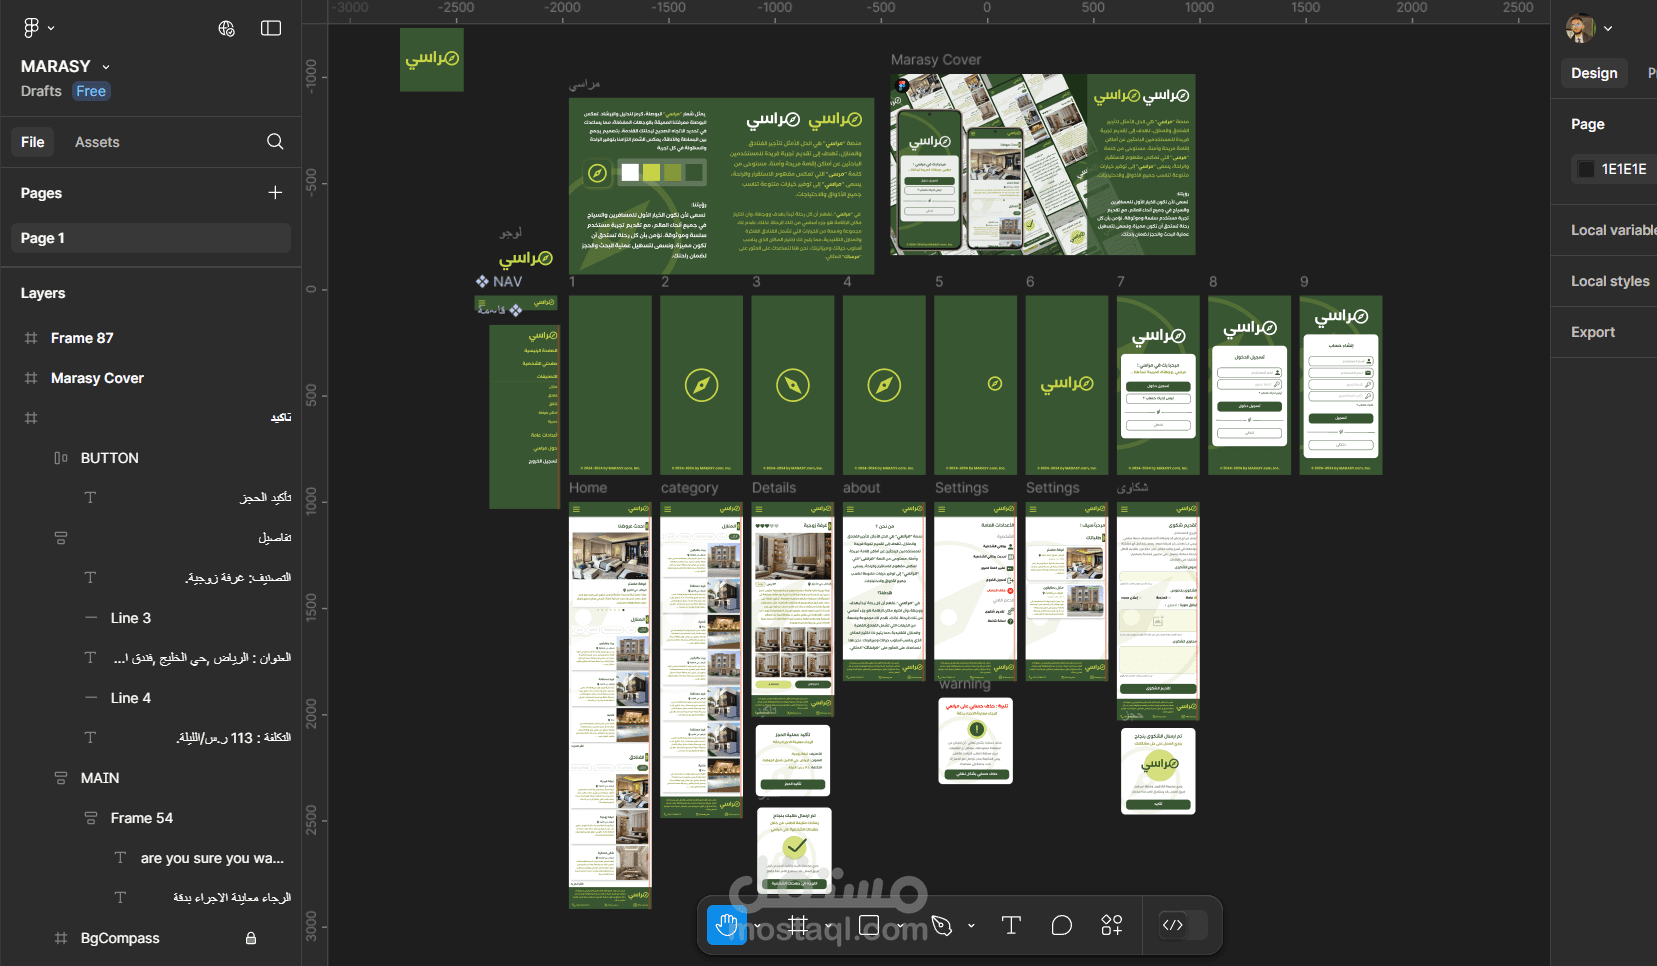The image size is (1657, 966).
Task: Toggle the sidebar panel layout icon
Action: coord(271,28)
